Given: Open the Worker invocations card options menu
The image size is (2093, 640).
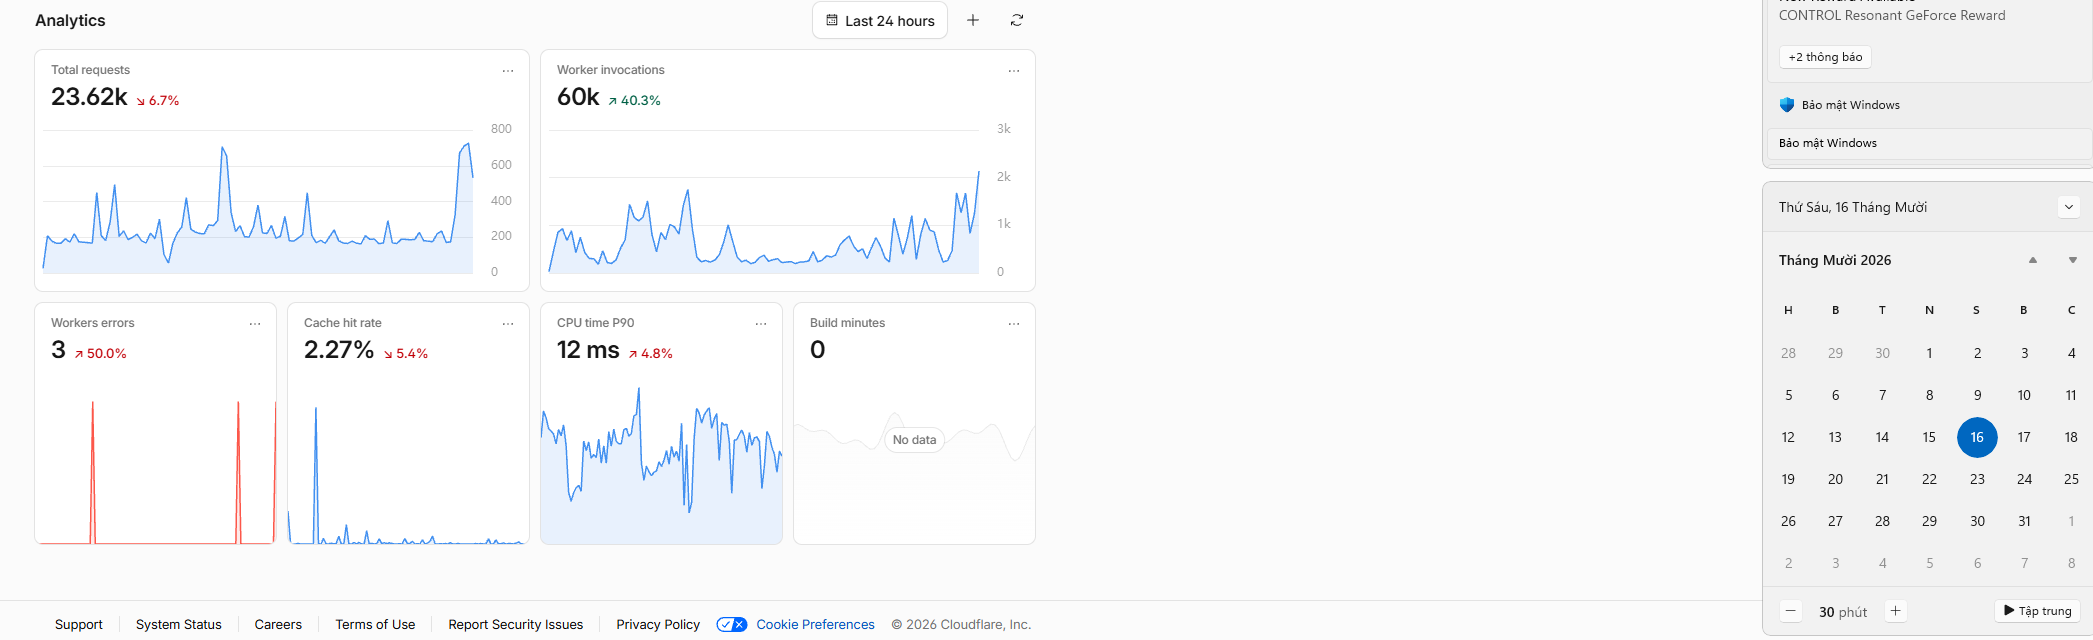Looking at the screenshot, I should click(x=1014, y=71).
